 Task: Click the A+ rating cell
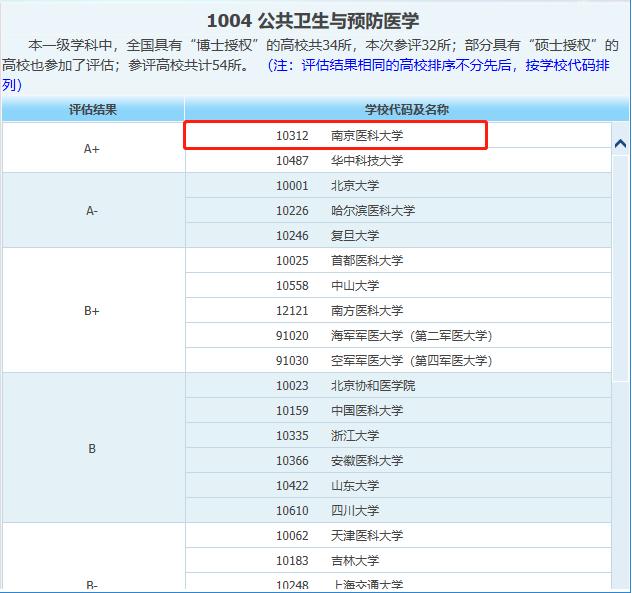click(x=93, y=148)
